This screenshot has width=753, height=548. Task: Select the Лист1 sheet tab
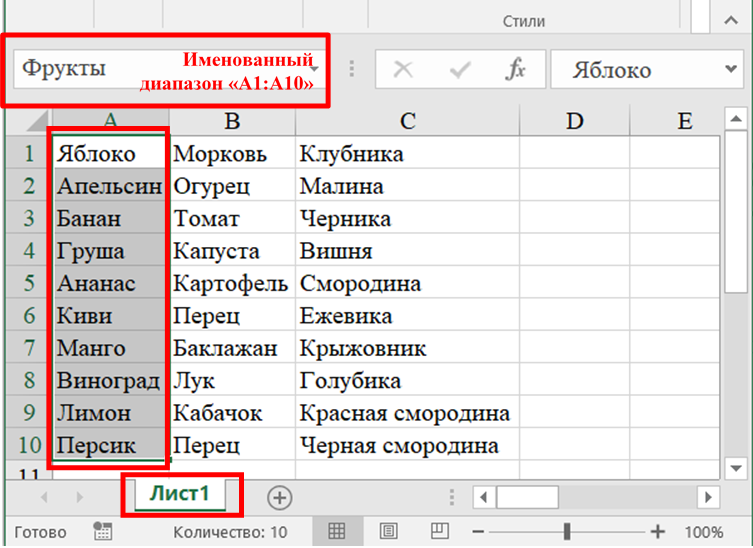coord(180,495)
